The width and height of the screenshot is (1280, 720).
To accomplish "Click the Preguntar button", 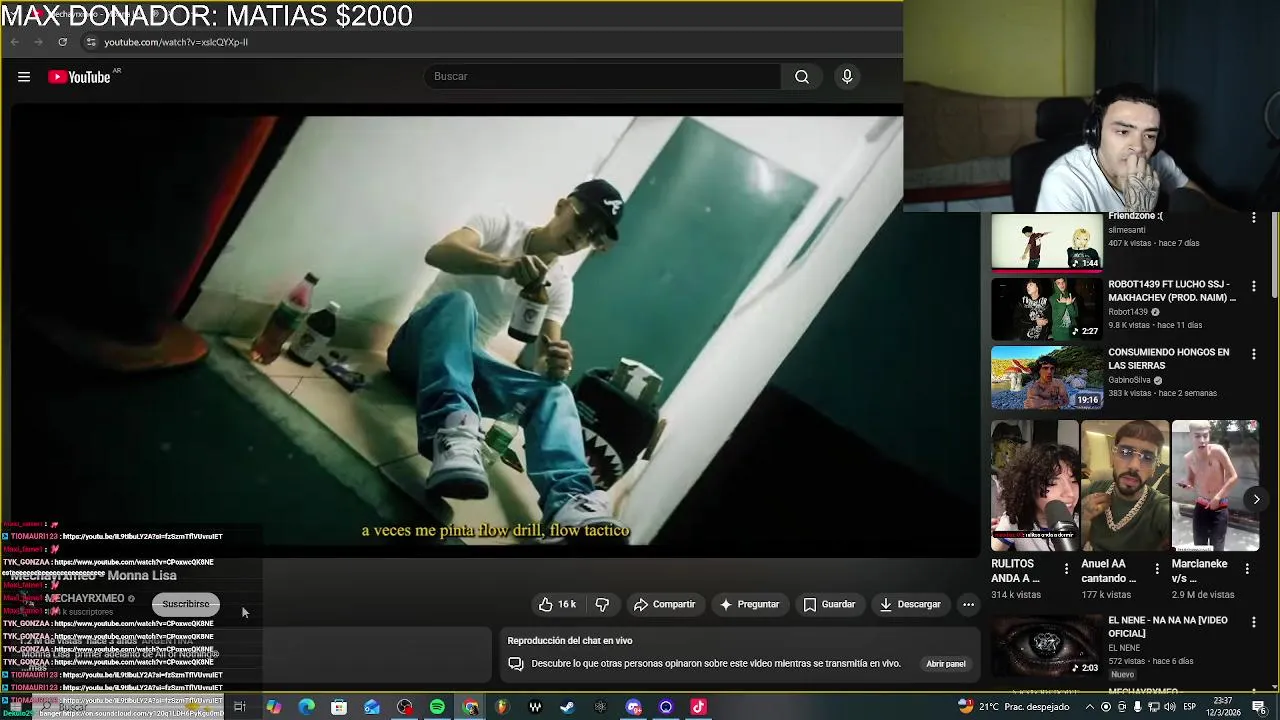I will pyautogui.click(x=749, y=605).
